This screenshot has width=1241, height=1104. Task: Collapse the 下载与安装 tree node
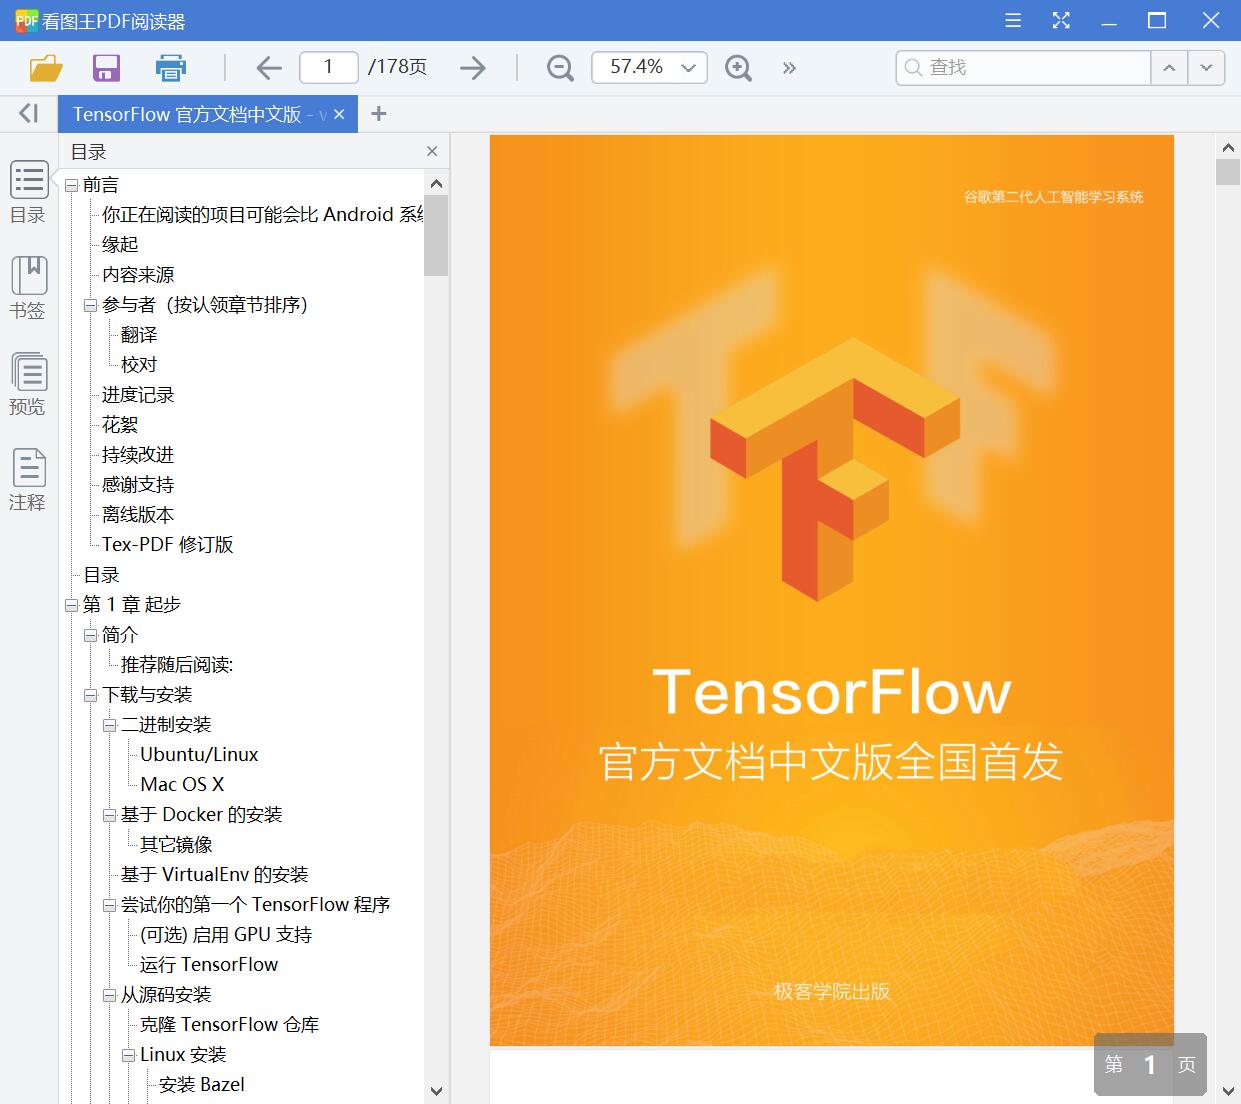tap(90, 695)
